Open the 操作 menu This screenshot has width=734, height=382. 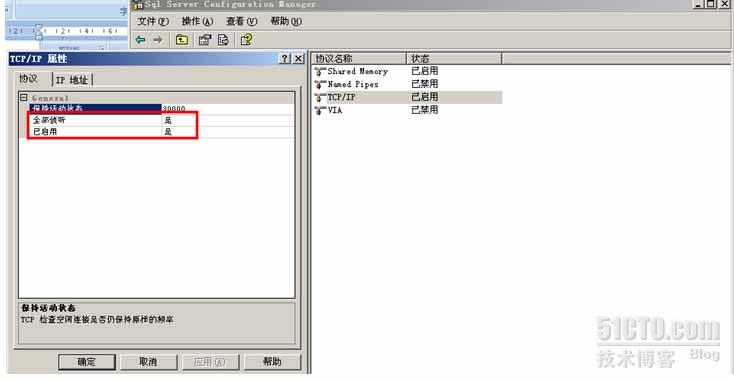pyautogui.click(x=197, y=22)
